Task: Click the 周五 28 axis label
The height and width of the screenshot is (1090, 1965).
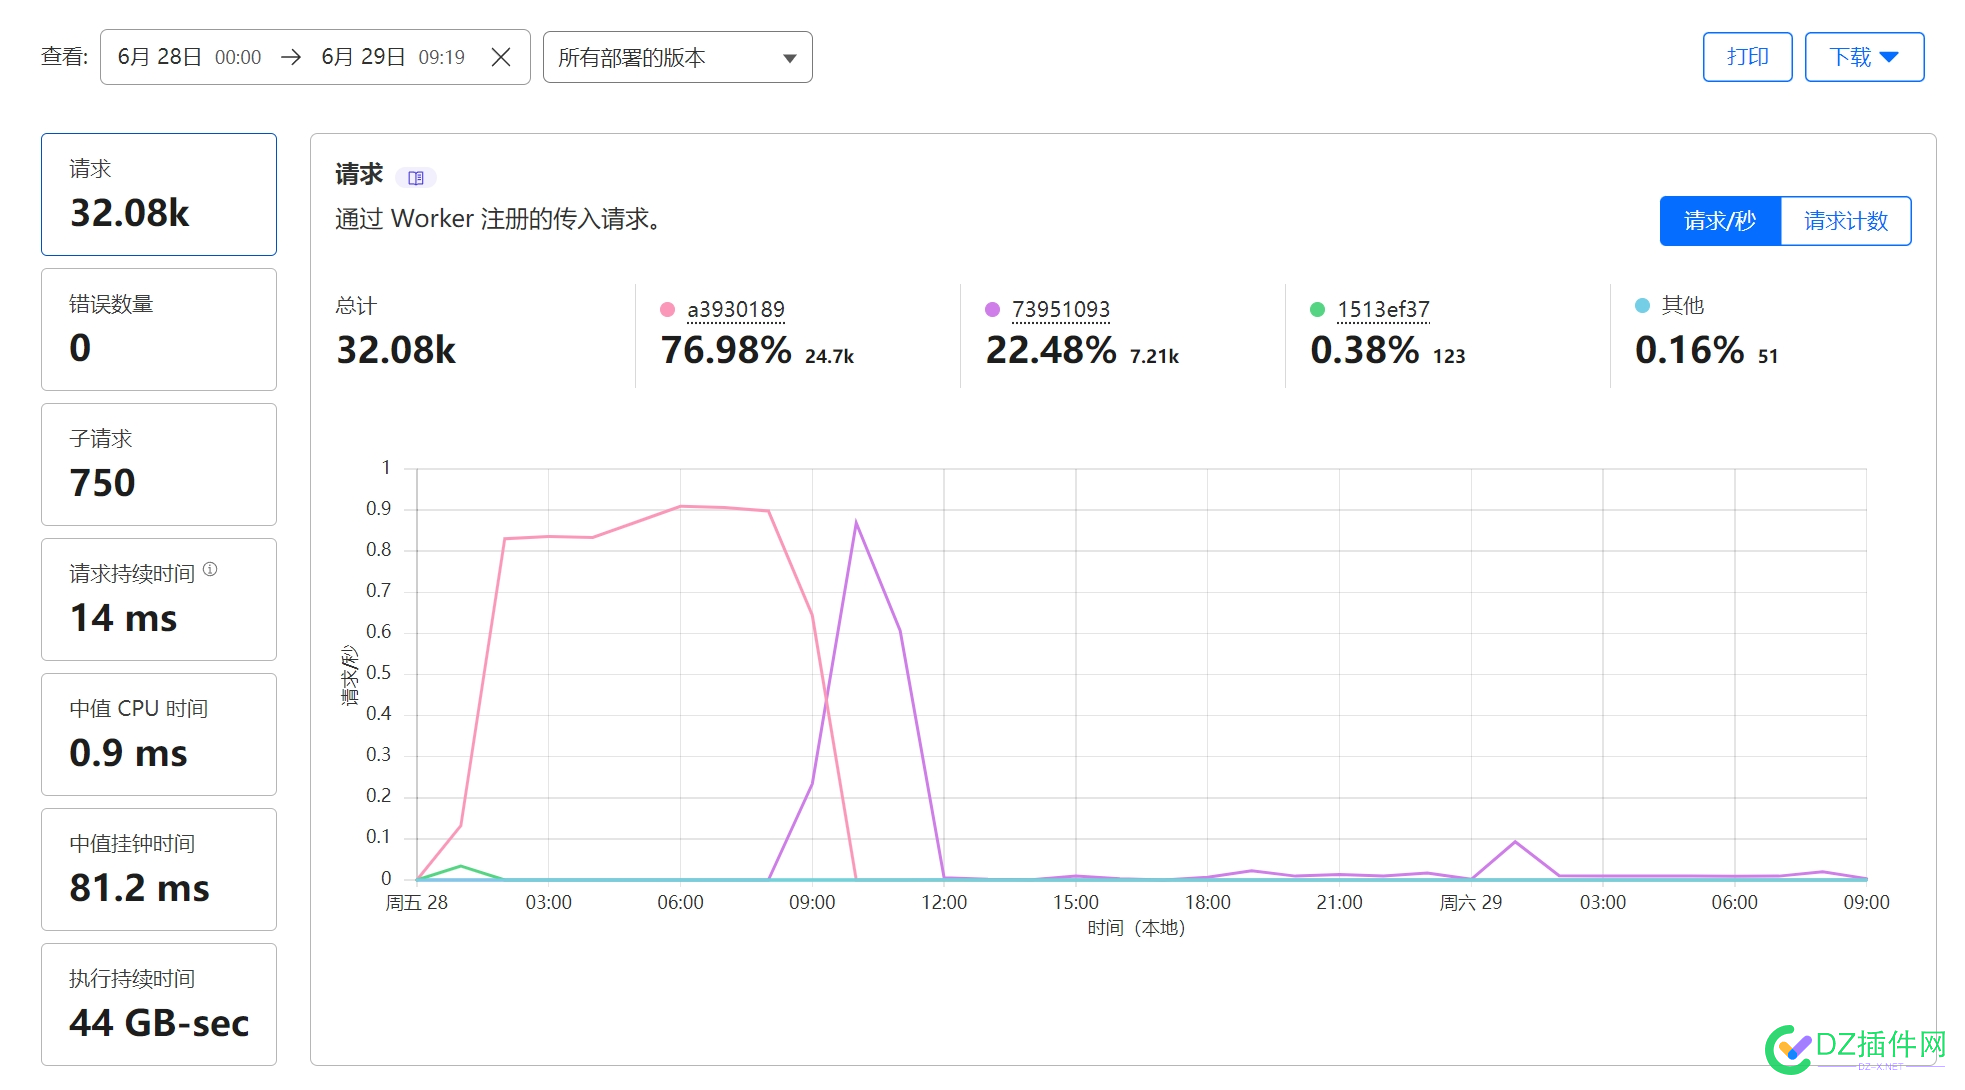Action: click(x=417, y=903)
